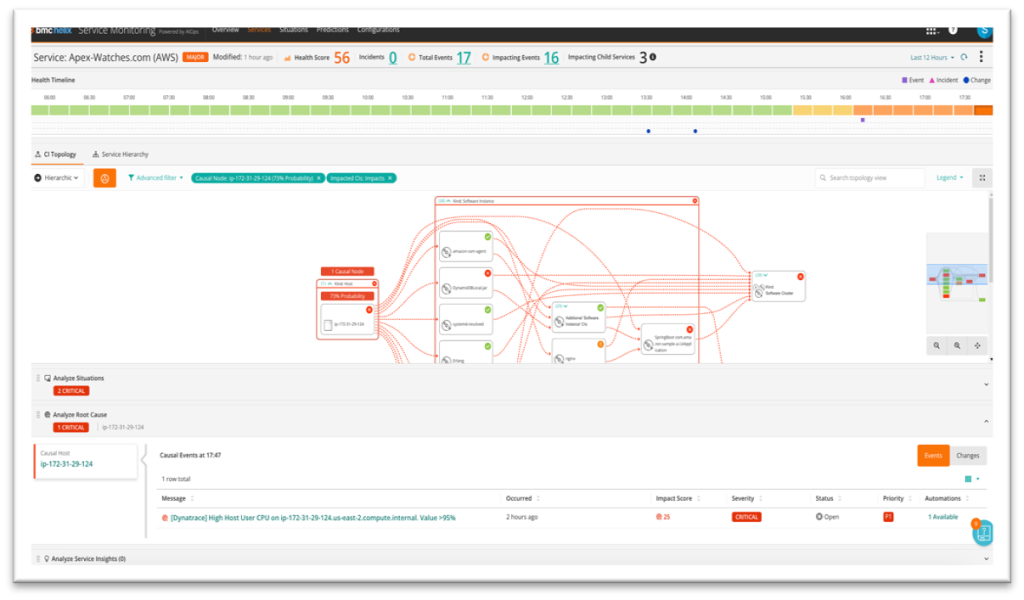Select the nginx node in topology
The width and height of the screenshot is (1024, 600).
579,351
